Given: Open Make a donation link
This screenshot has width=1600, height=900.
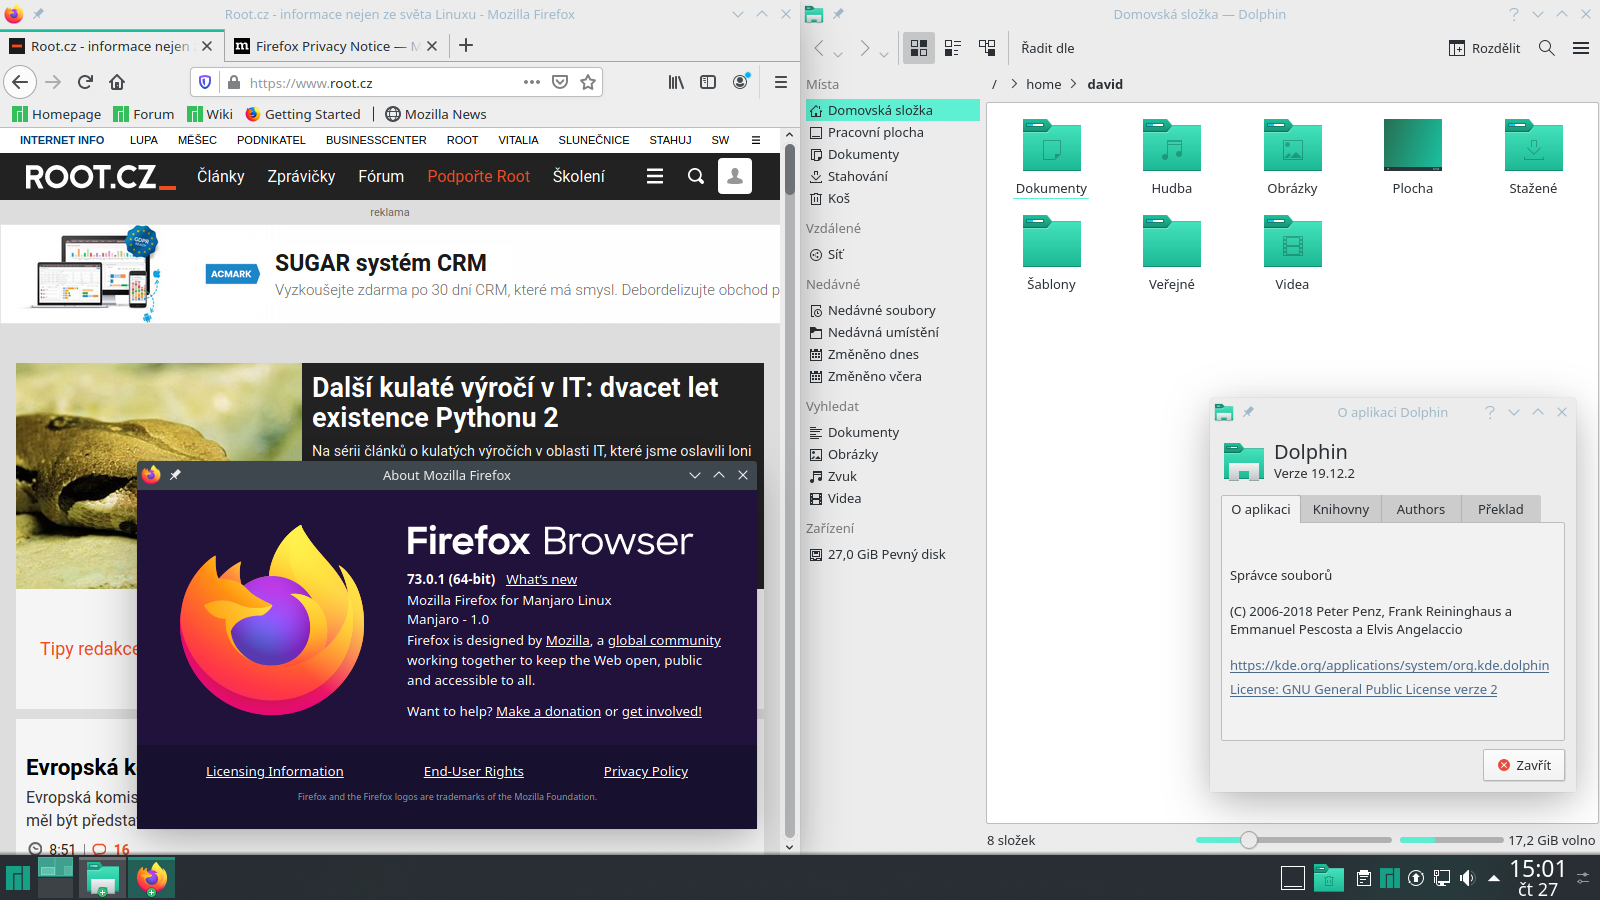Looking at the screenshot, I should pos(548,711).
